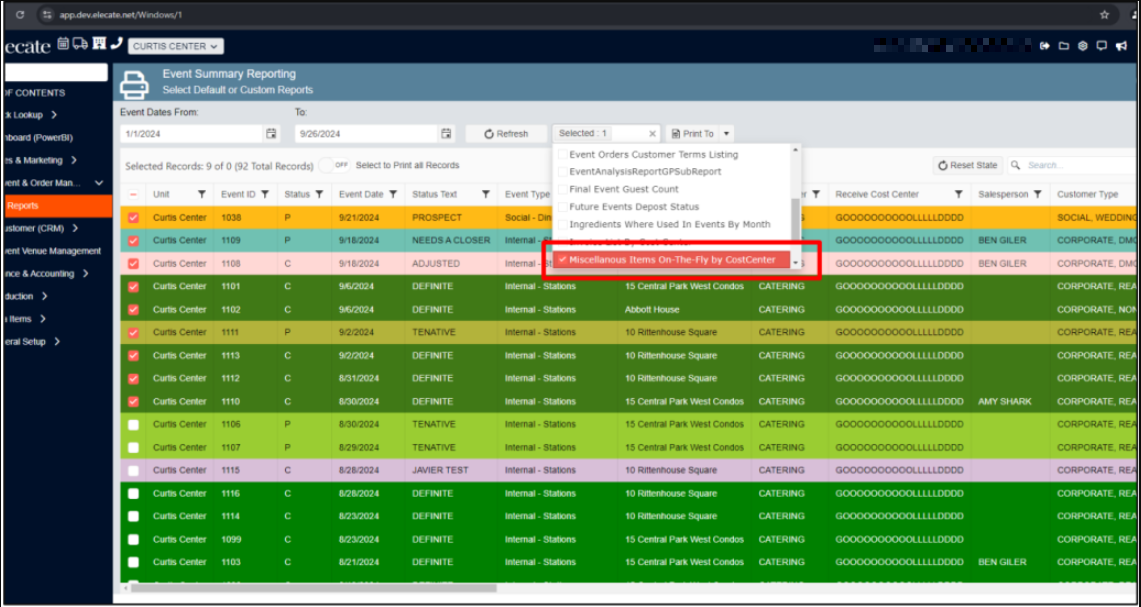This screenshot has height=607, width=1141.
Task: Toggle Select to Print all Records switch
Action: coord(337,165)
